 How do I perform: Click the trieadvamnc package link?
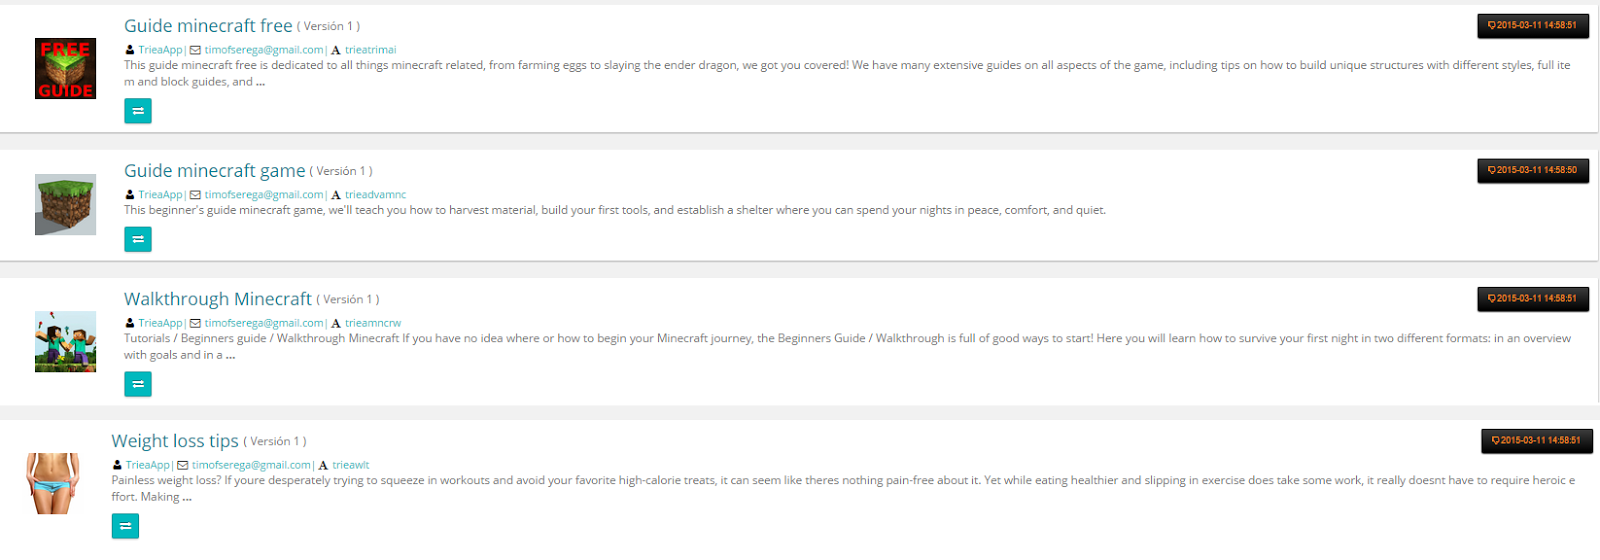click(375, 195)
